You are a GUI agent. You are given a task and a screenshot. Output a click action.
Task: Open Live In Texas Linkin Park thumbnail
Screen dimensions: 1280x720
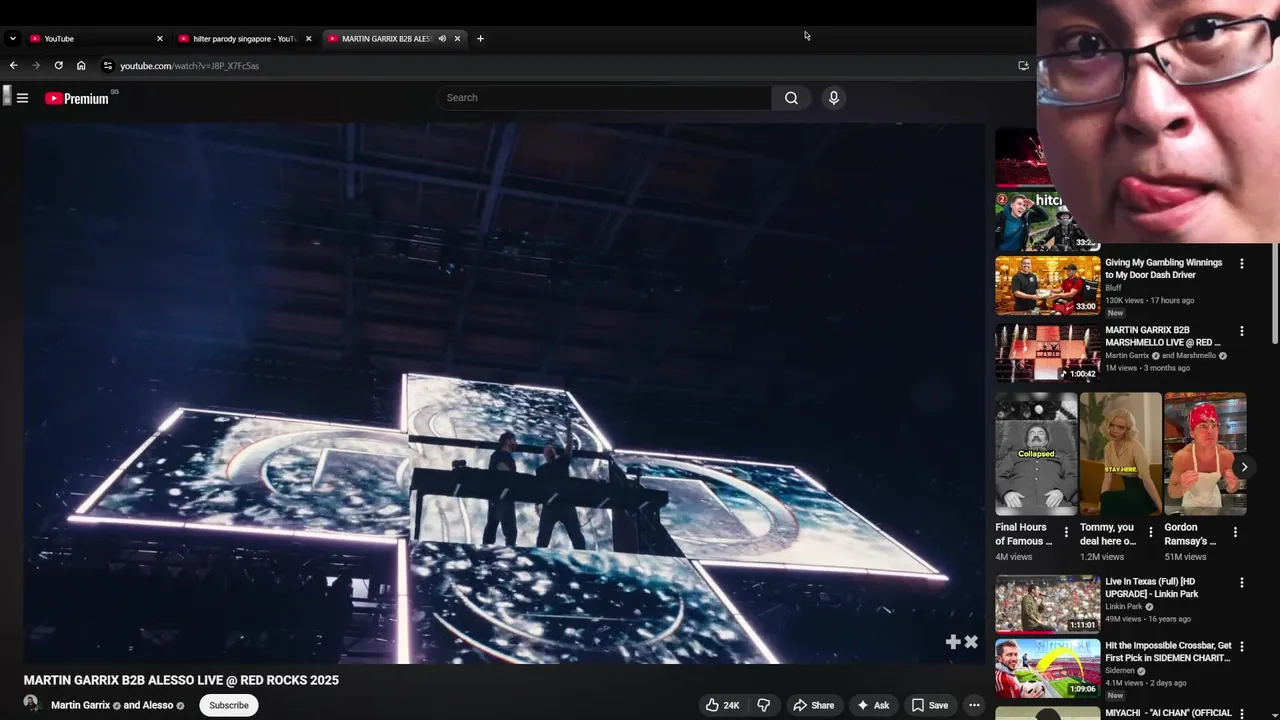1047,604
